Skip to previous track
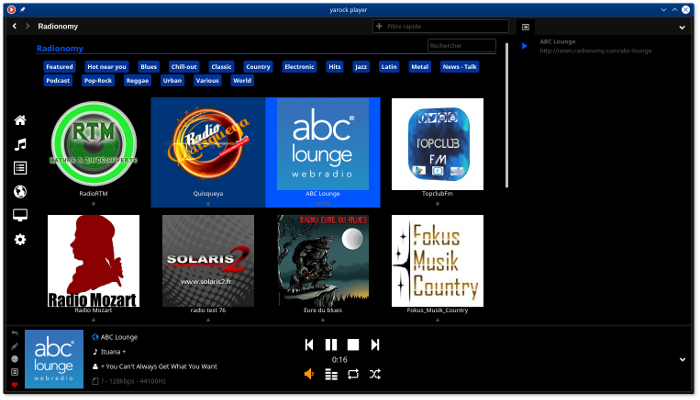The width and height of the screenshot is (700, 400). (309, 345)
